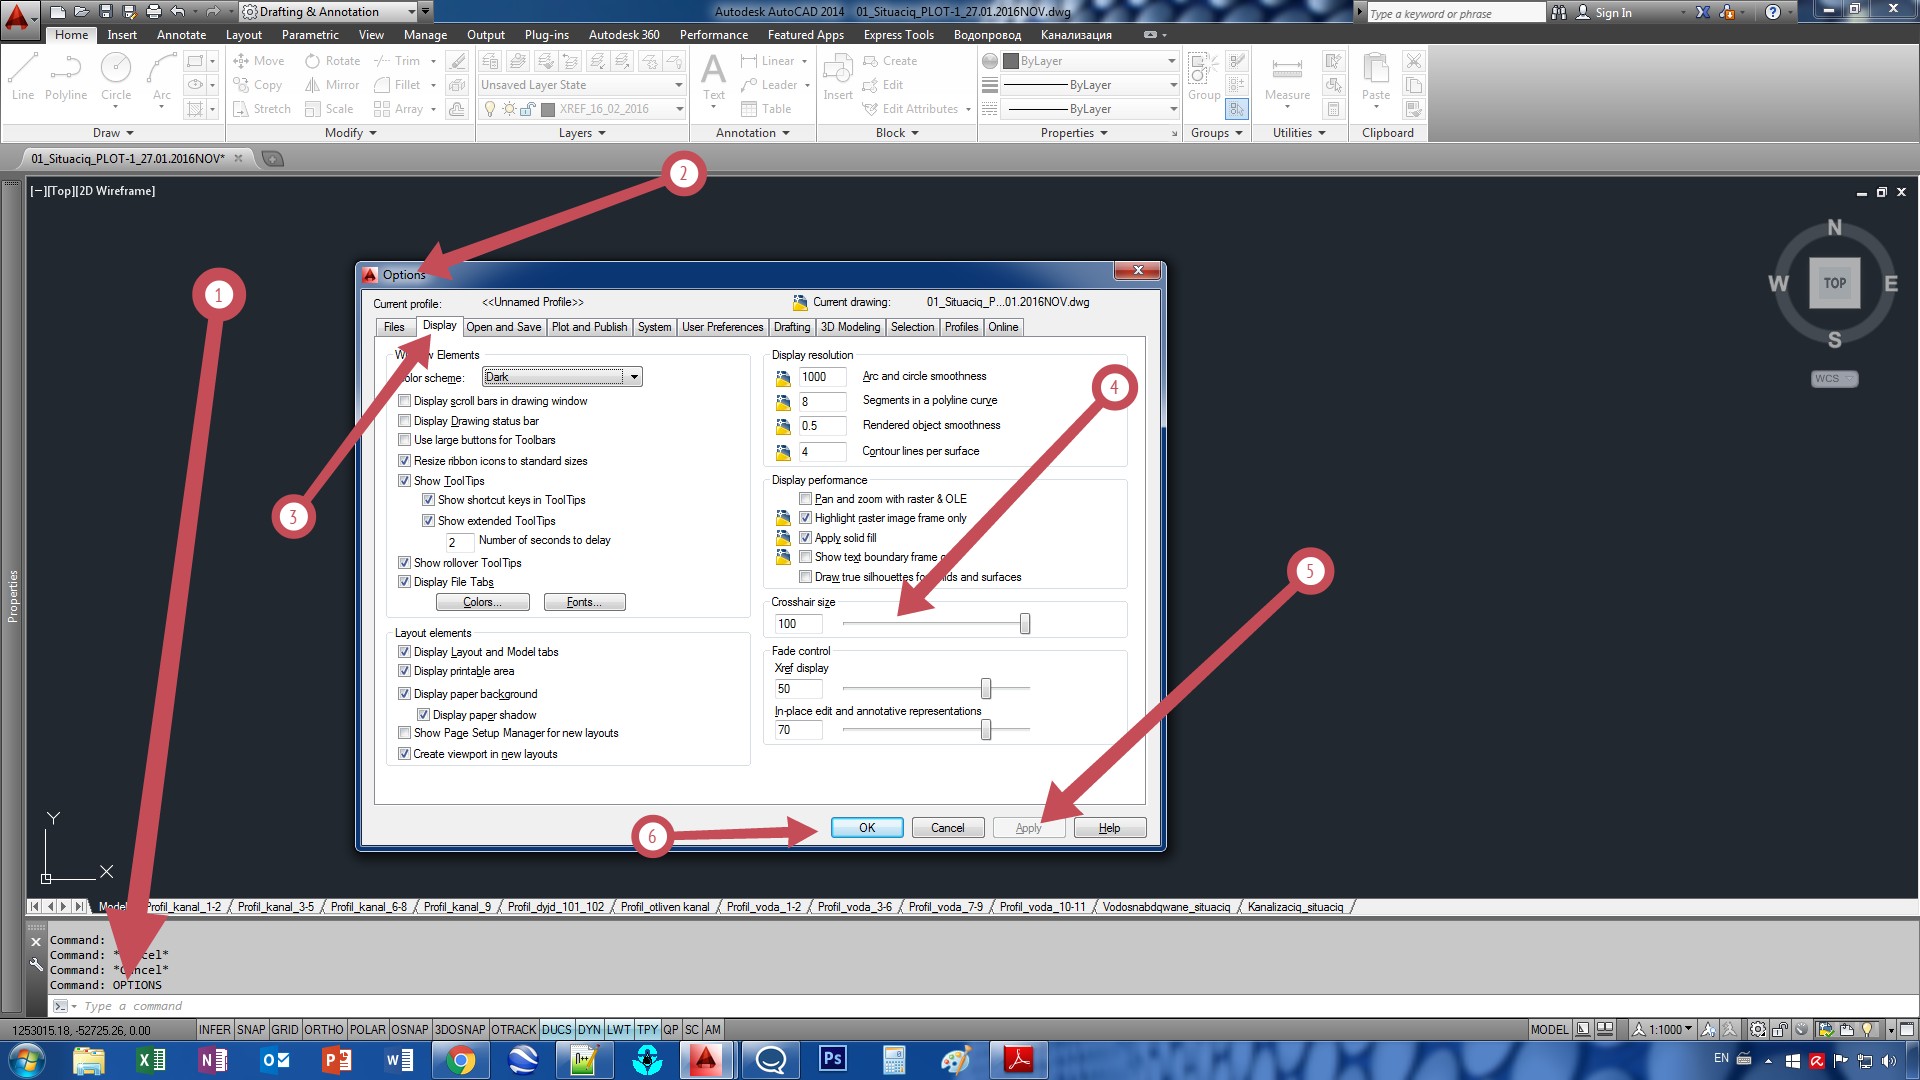Click the Polyline tool icon
The image size is (1920, 1080).
(66, 75)
